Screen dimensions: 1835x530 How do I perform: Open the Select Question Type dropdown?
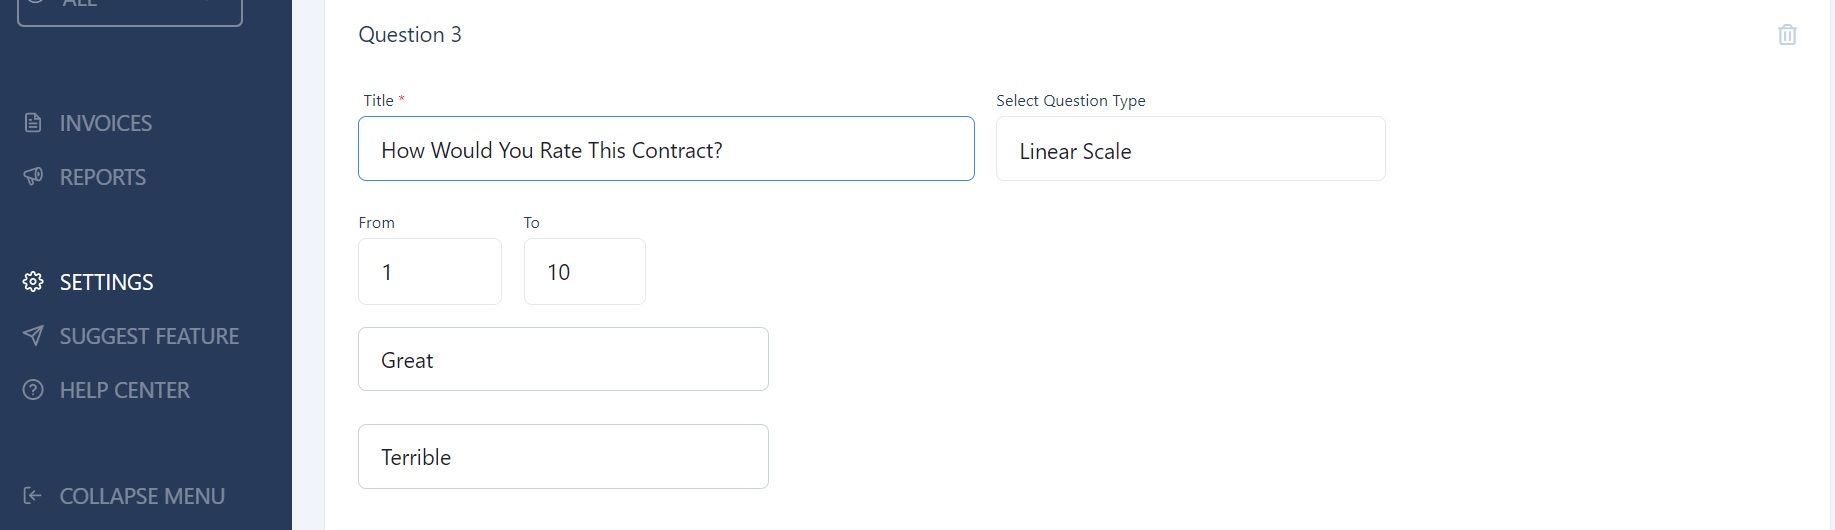[x=1190, y=149]
